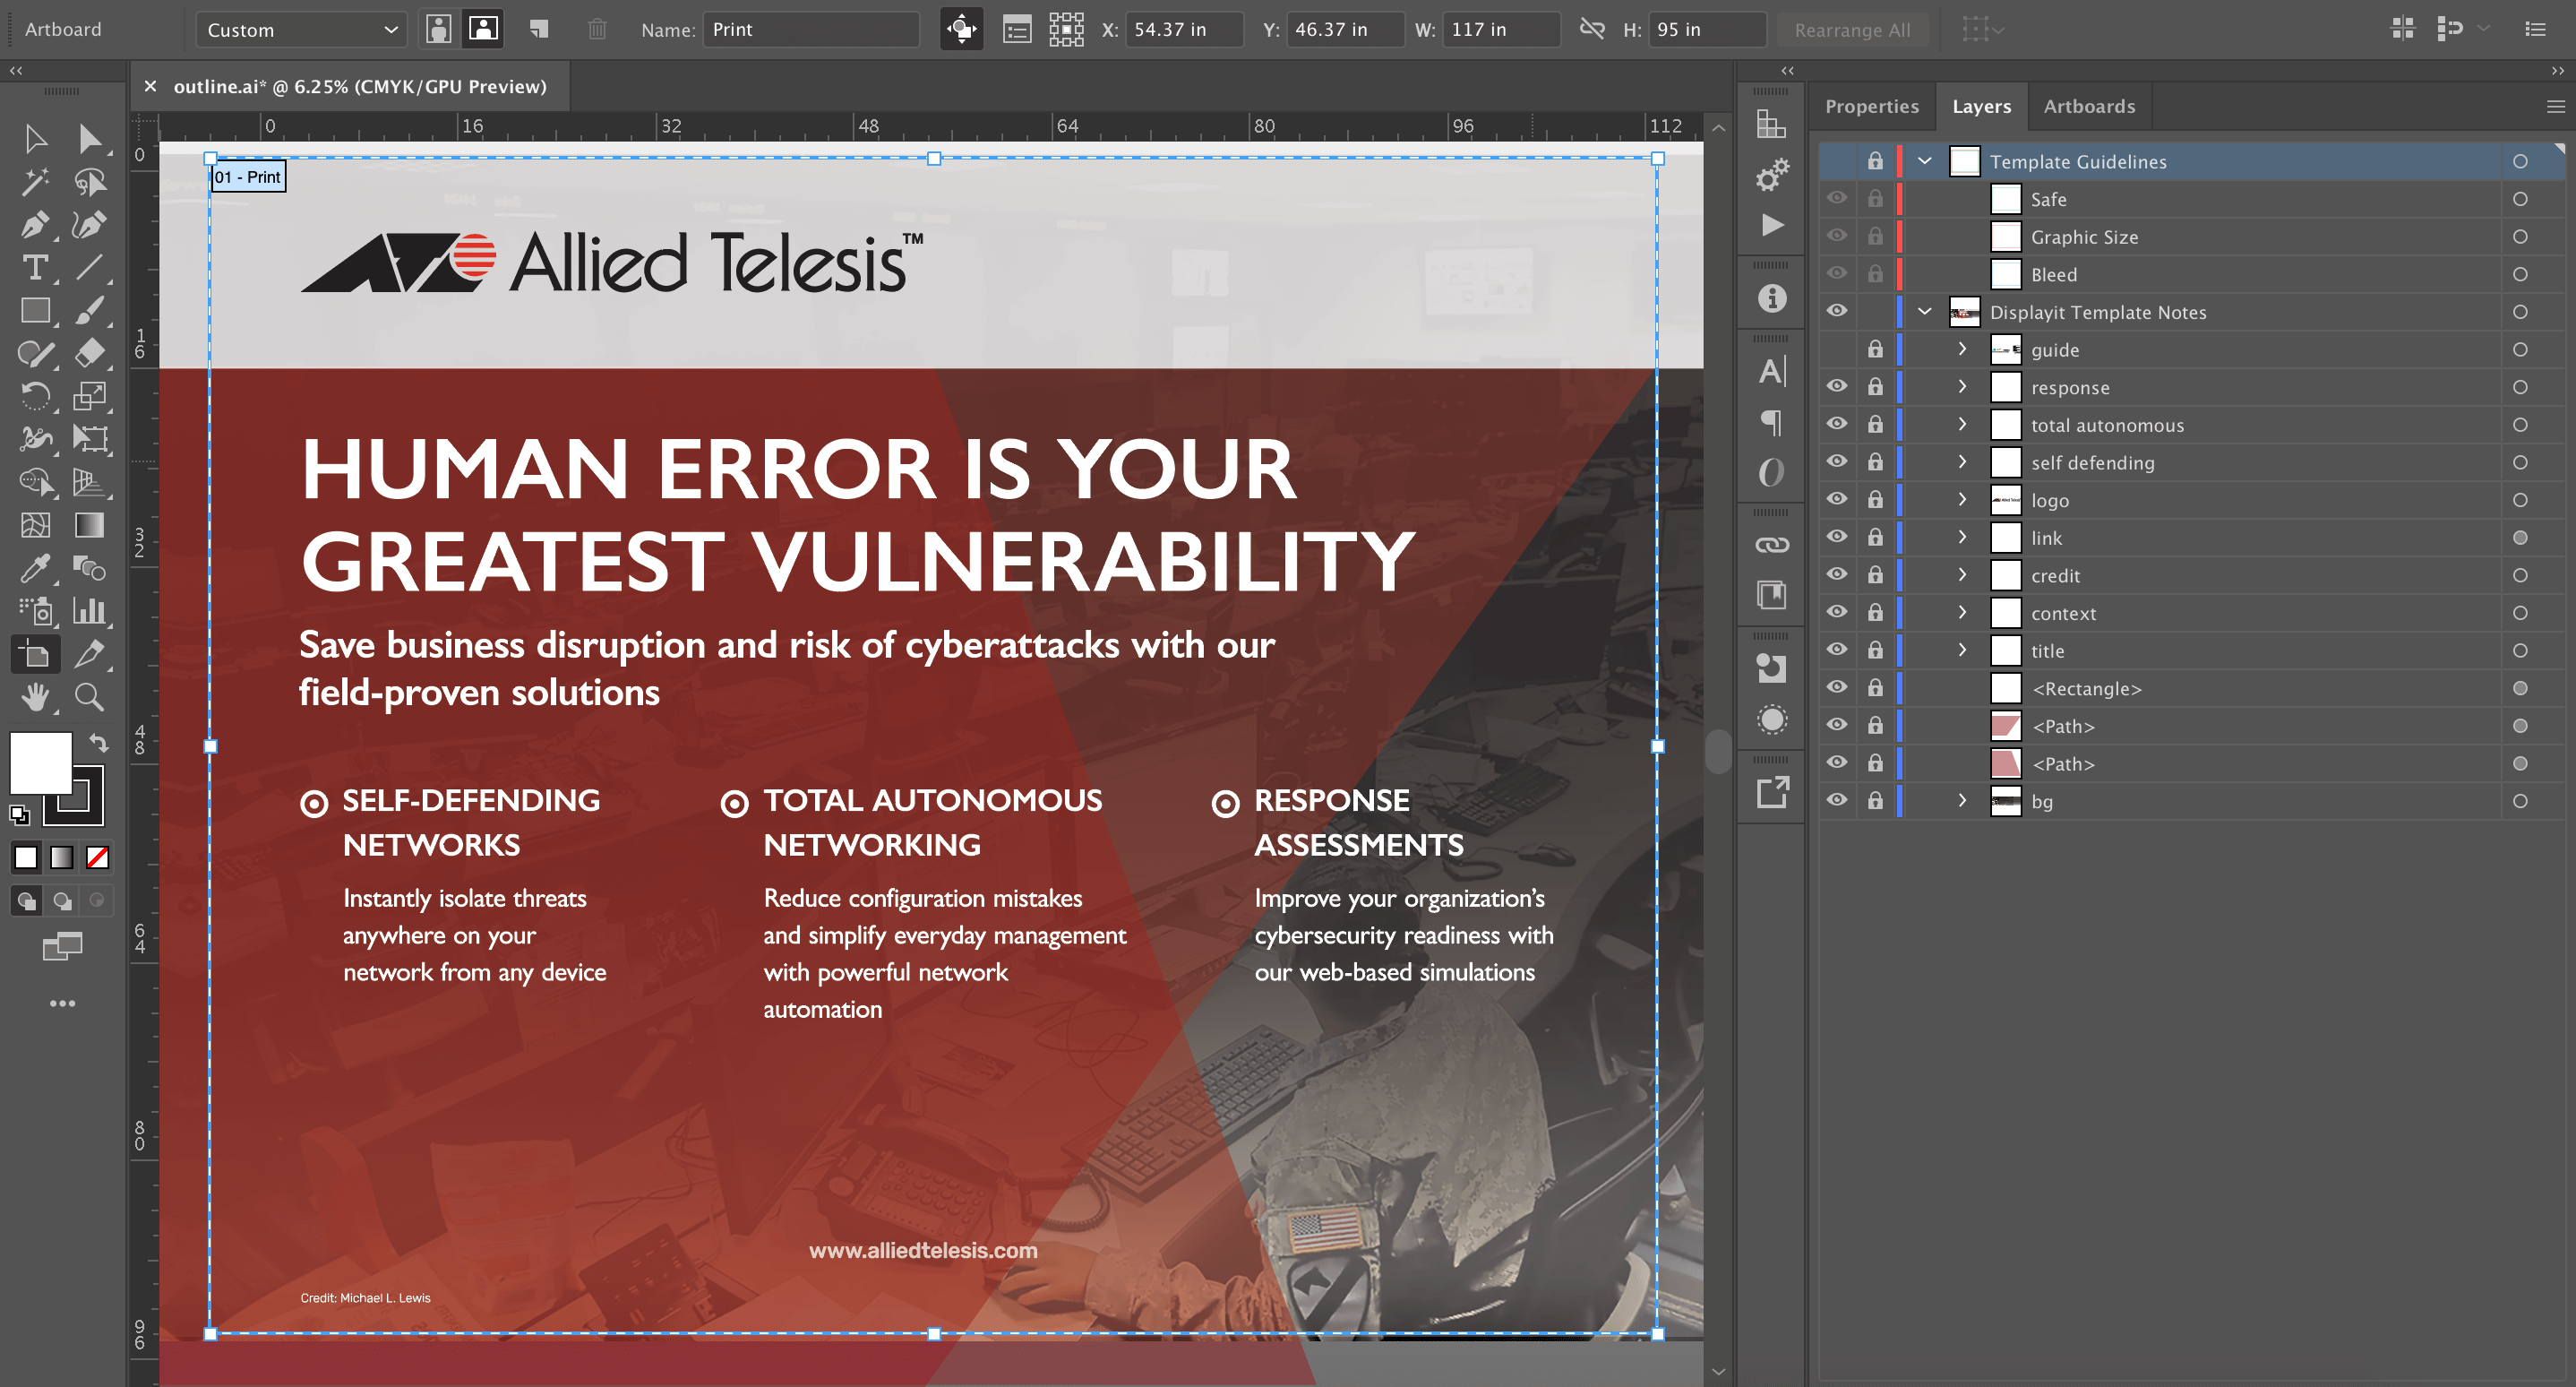Click the Direct Selection tool

89,138
